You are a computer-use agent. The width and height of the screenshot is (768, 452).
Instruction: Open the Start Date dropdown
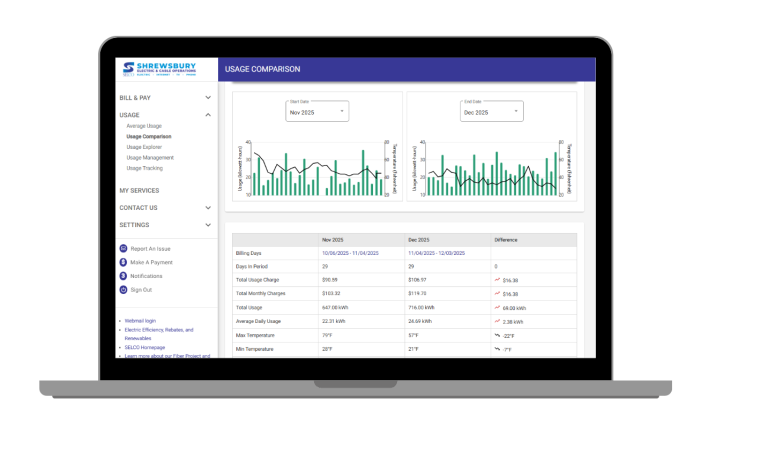tap(317, 112)
